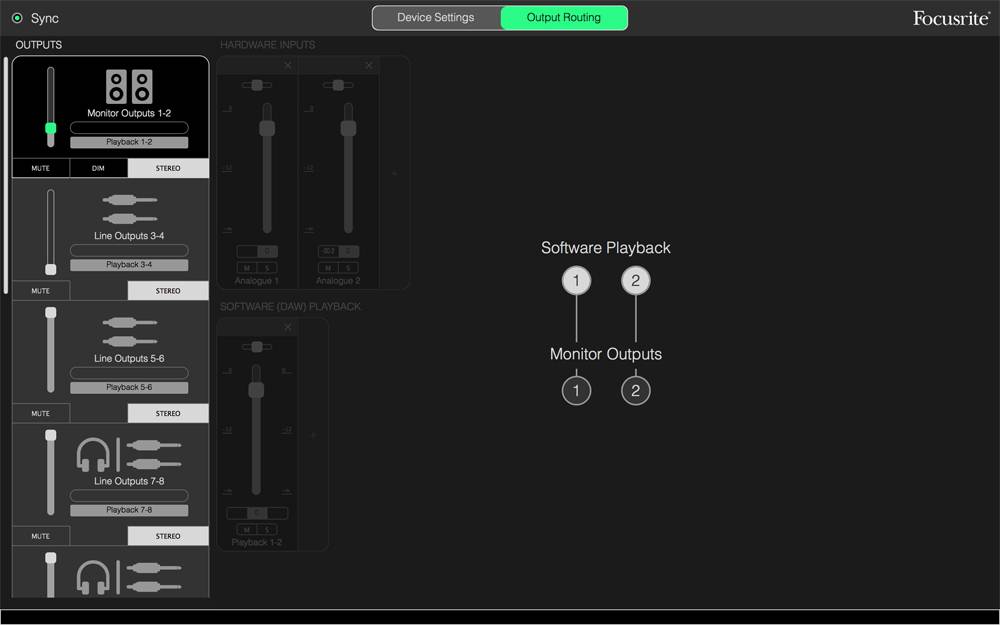Switch to the Device Settings tab
The image size is (1000, 625).
click(436, 18)
